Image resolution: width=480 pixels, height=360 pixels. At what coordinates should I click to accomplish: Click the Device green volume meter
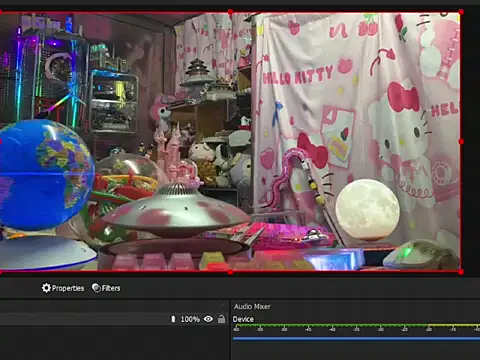[356, 325]
